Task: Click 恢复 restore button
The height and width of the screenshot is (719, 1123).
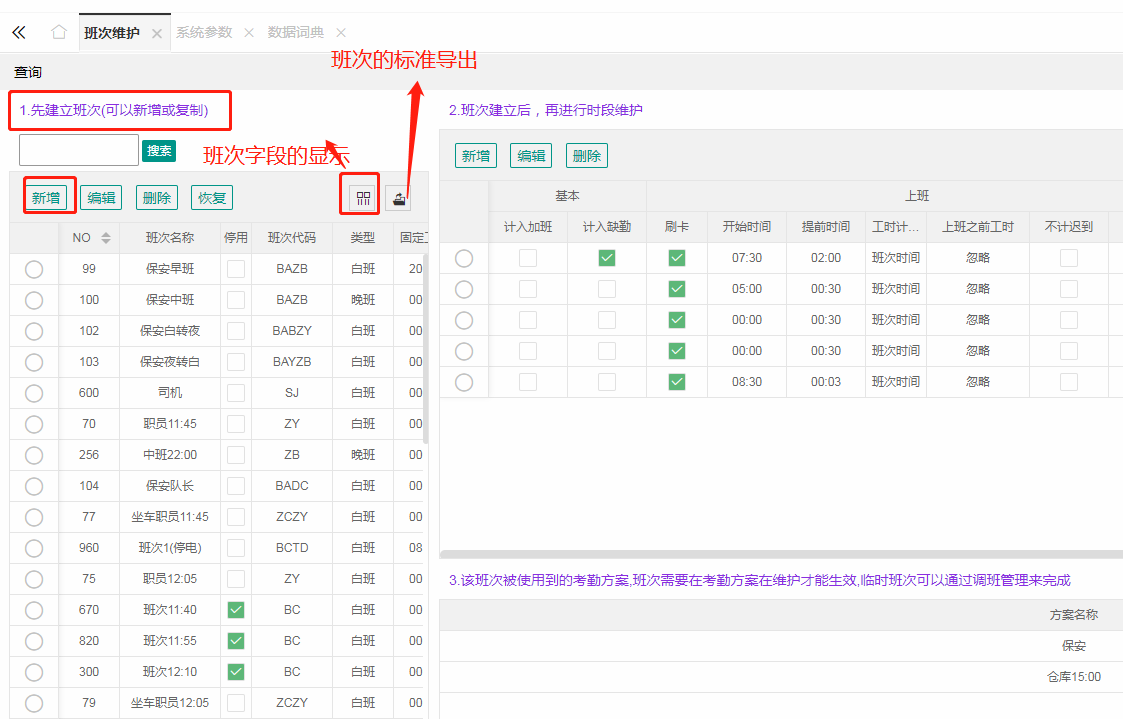Action: (x=212, y=198)
